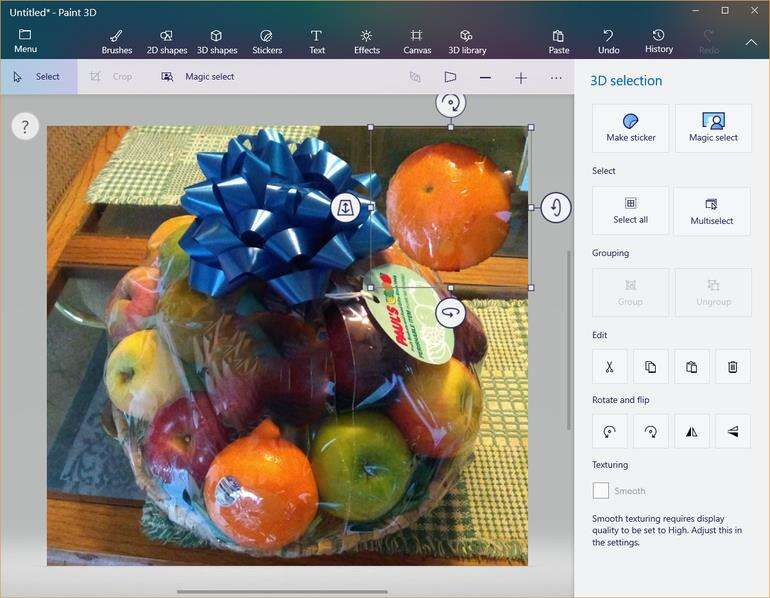Viewport: 770px width, 598px height.
Task: Zoom in with the plus button
Action: (521, 78)
